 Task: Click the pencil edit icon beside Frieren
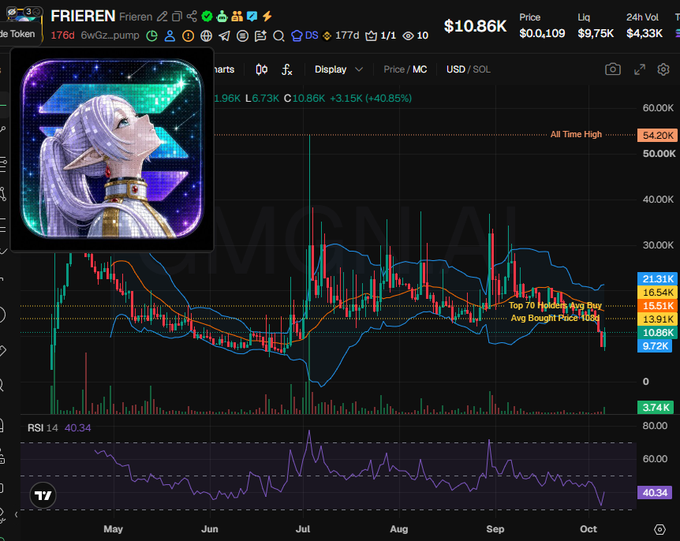pos(162,16)
